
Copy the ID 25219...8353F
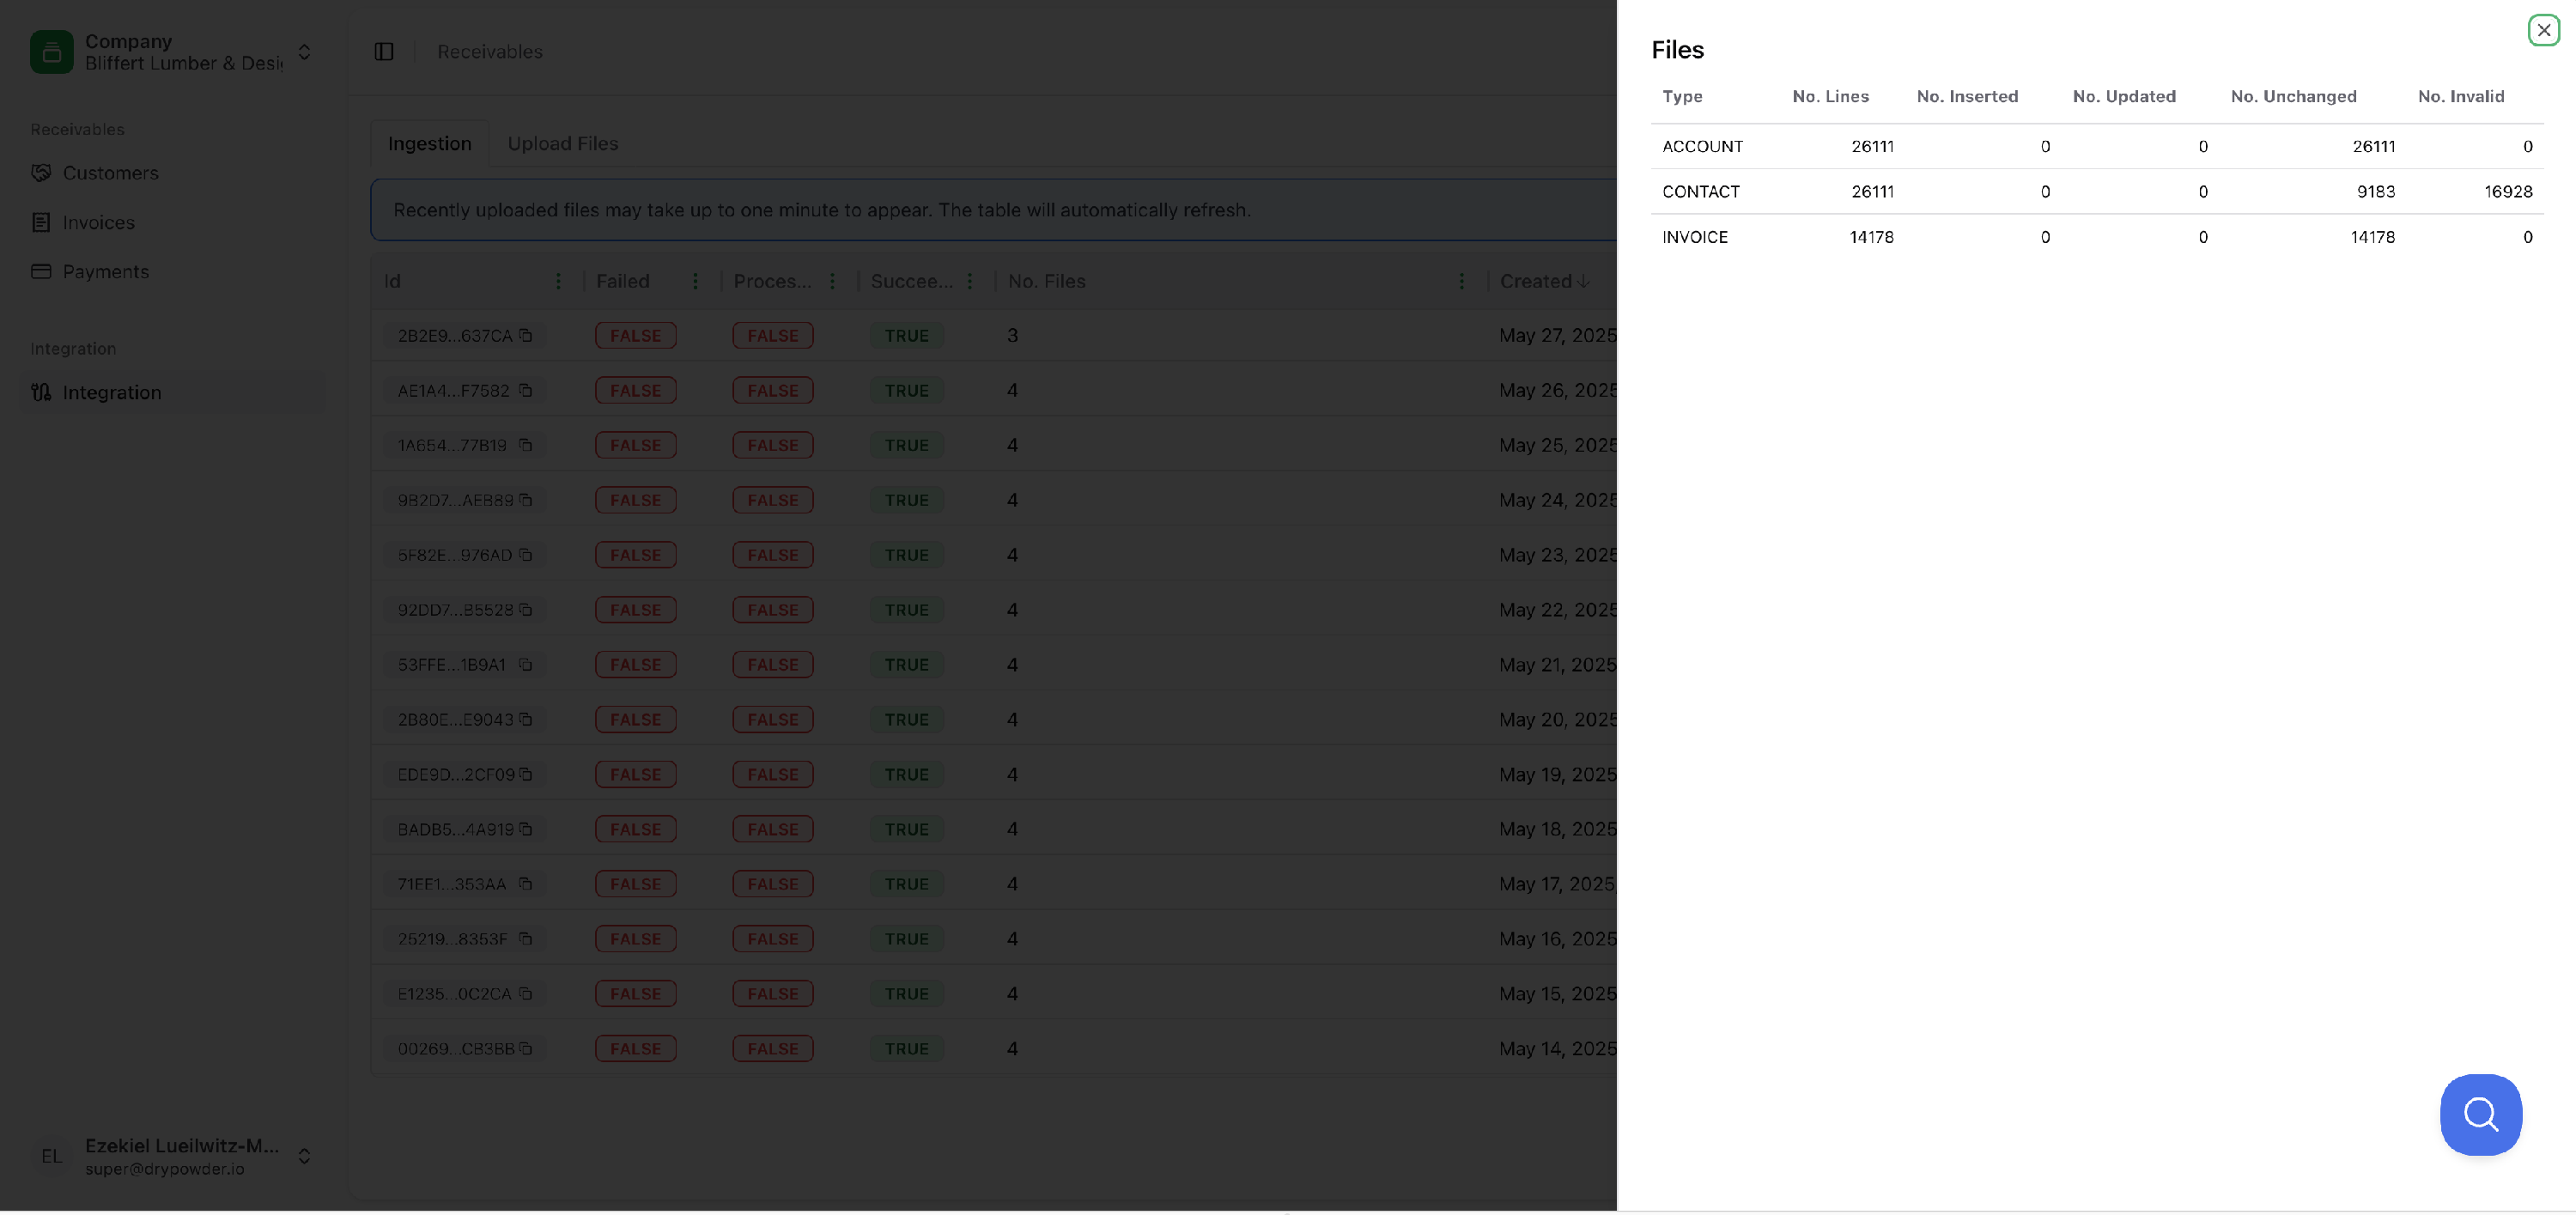[526, 939]
